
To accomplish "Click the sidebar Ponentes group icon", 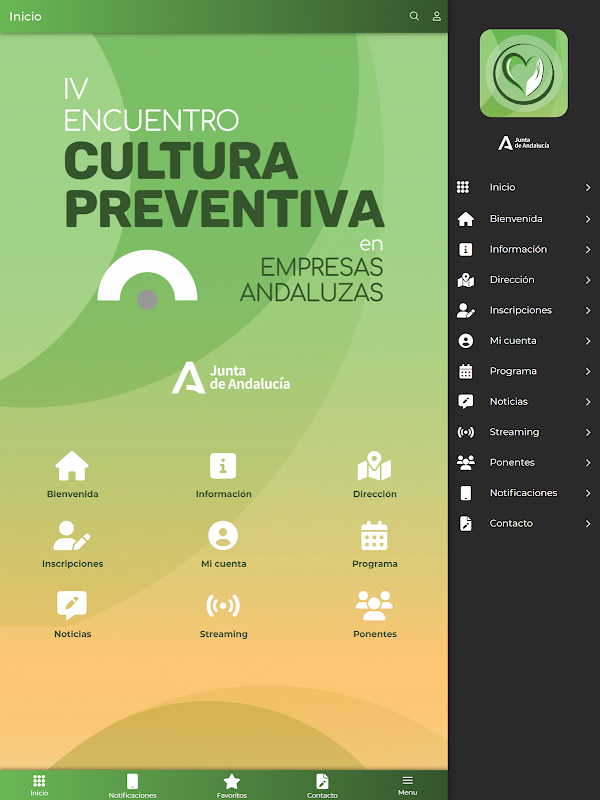I will [465, 463].
